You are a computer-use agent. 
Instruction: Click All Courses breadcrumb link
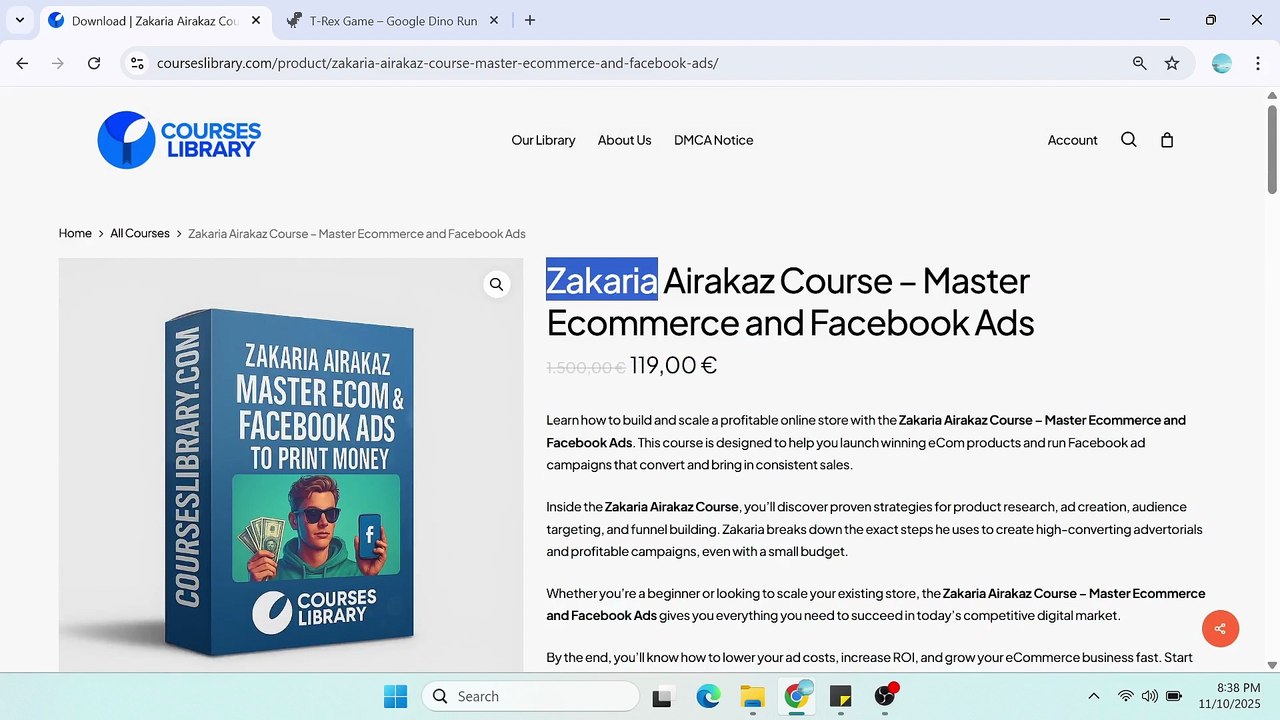click(x=140, y=233)
